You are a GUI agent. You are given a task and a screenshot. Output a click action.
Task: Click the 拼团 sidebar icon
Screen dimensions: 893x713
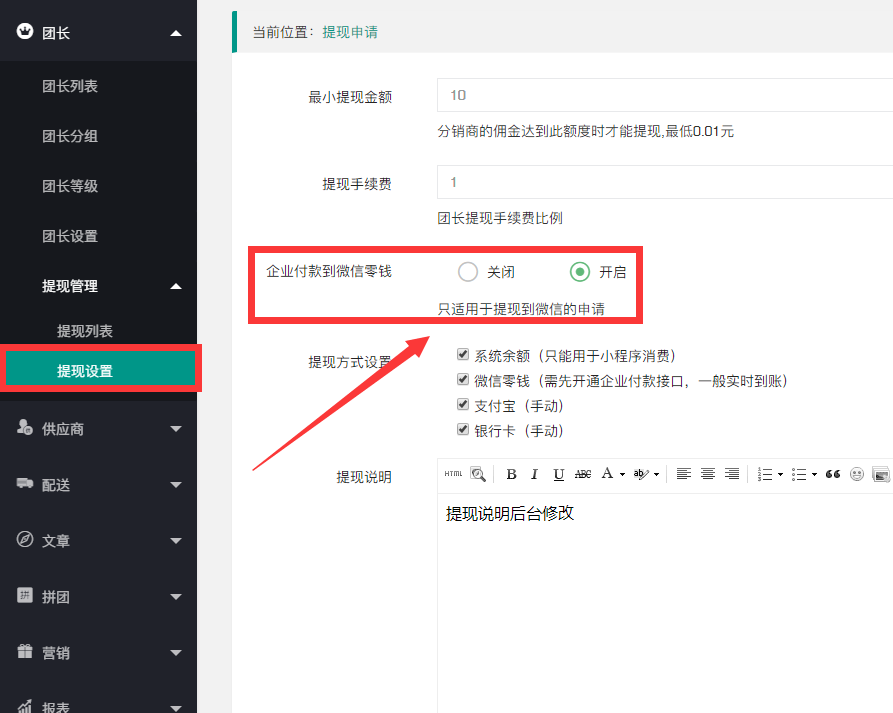(x=24, y=595)
